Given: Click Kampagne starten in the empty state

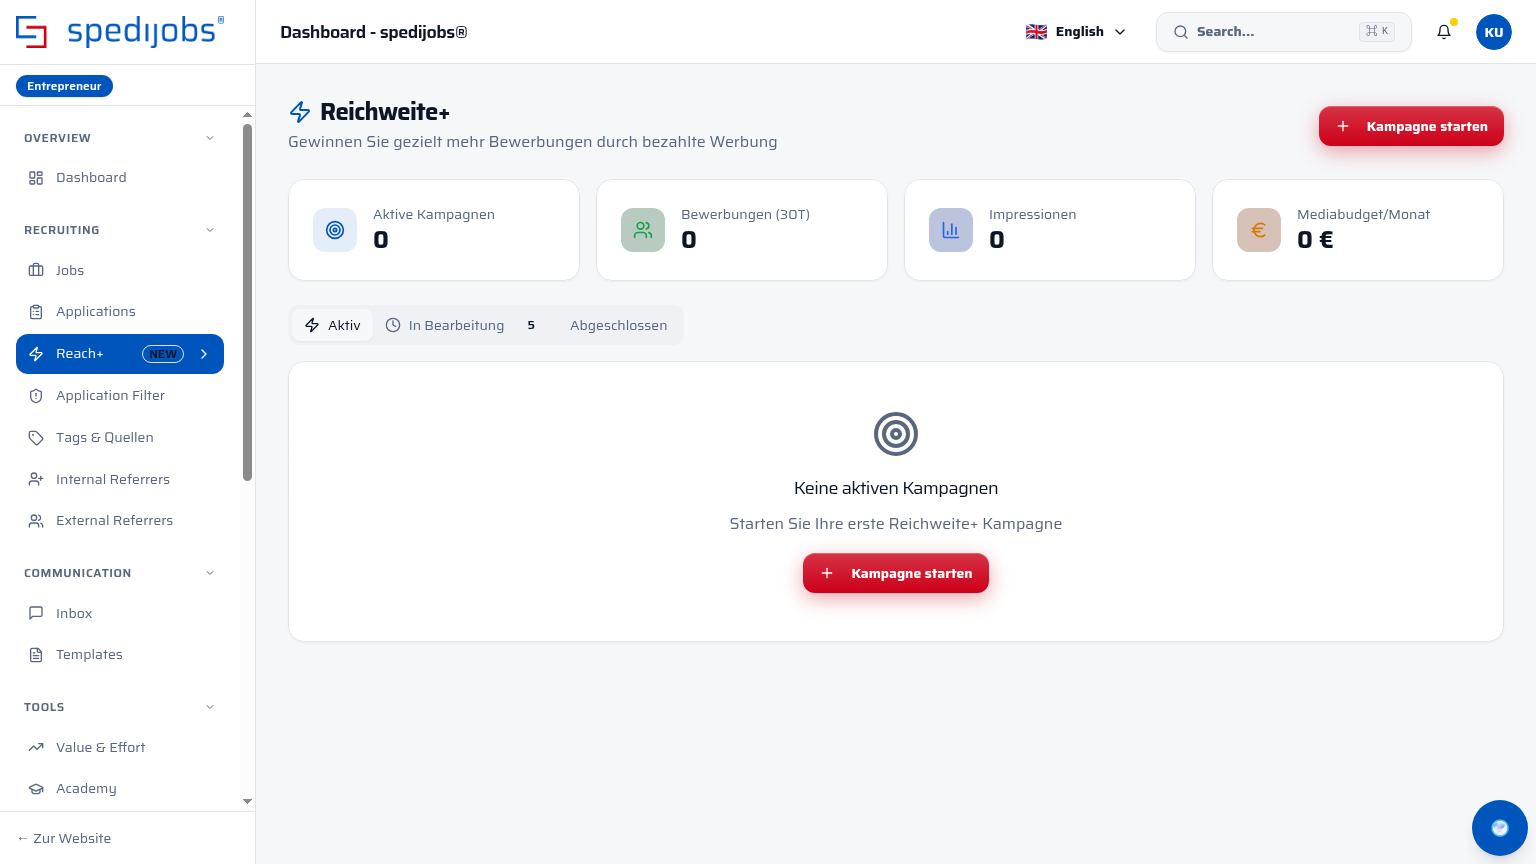Looking at the screenshot, I should pos(896,573).
